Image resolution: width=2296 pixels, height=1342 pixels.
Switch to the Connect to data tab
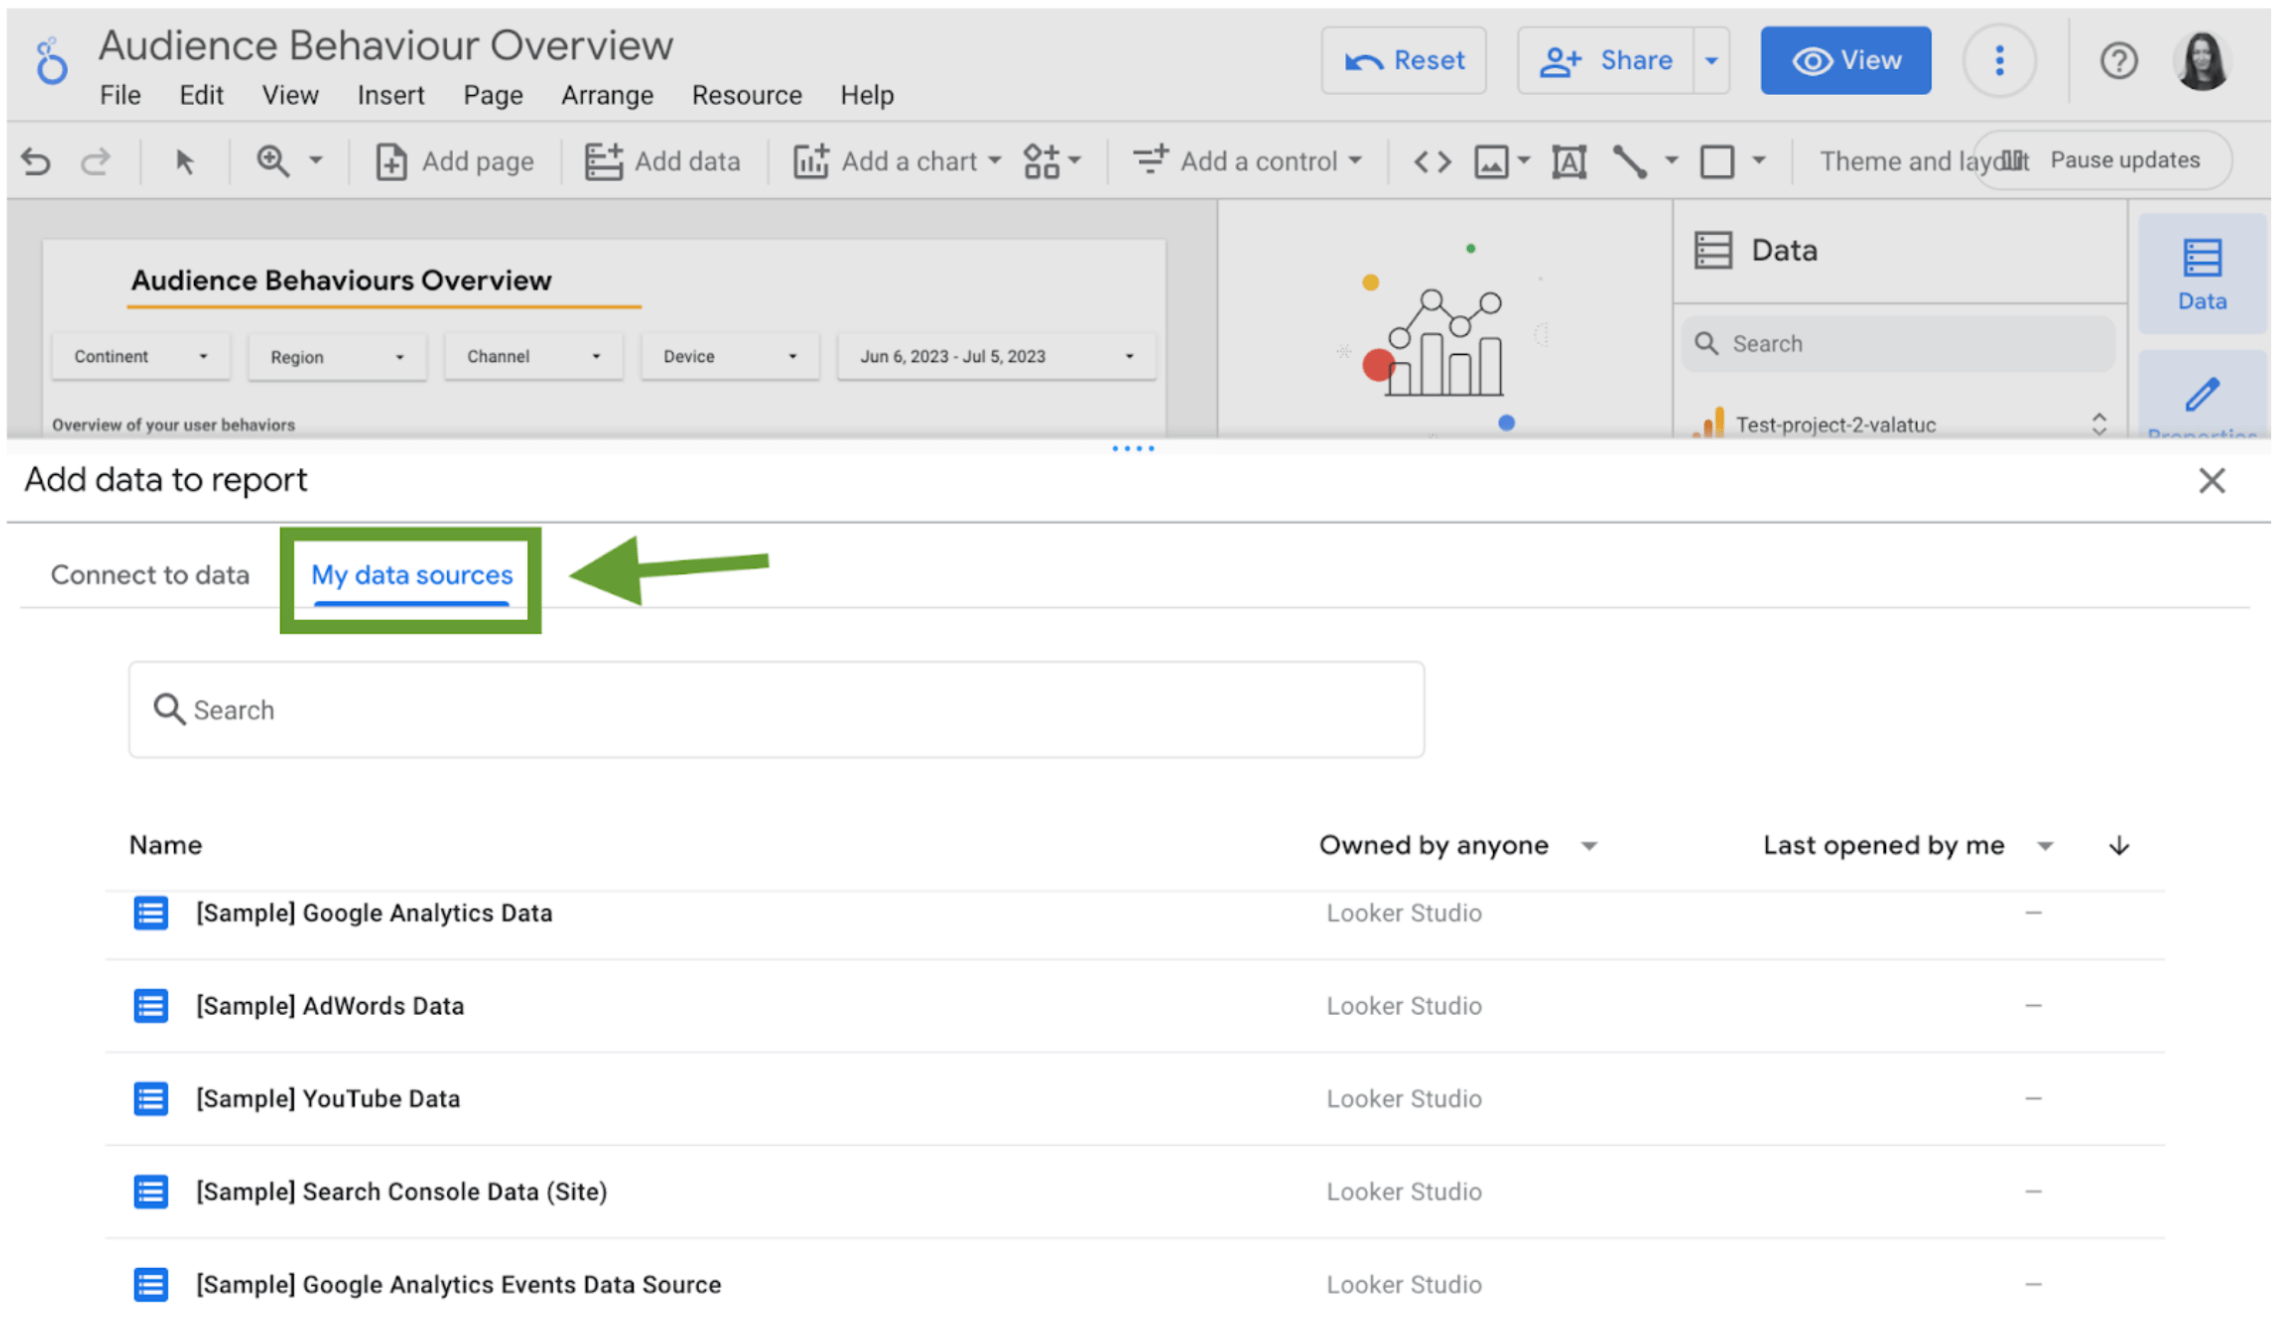[150, 575]
